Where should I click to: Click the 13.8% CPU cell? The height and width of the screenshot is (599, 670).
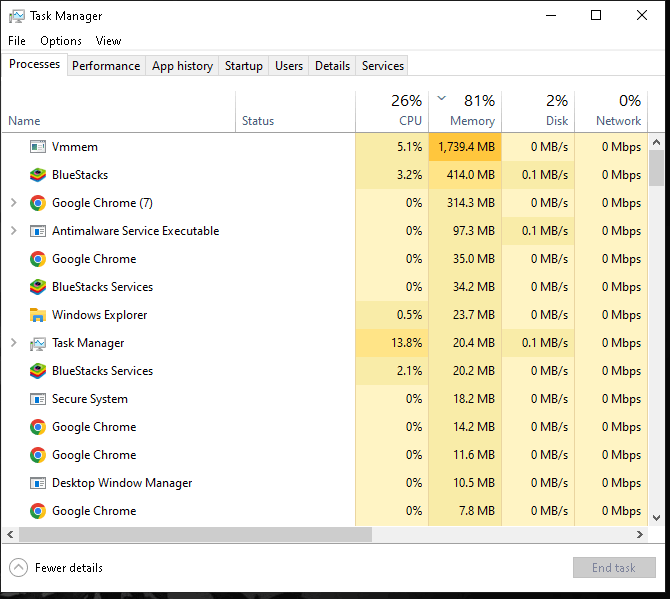392,343
